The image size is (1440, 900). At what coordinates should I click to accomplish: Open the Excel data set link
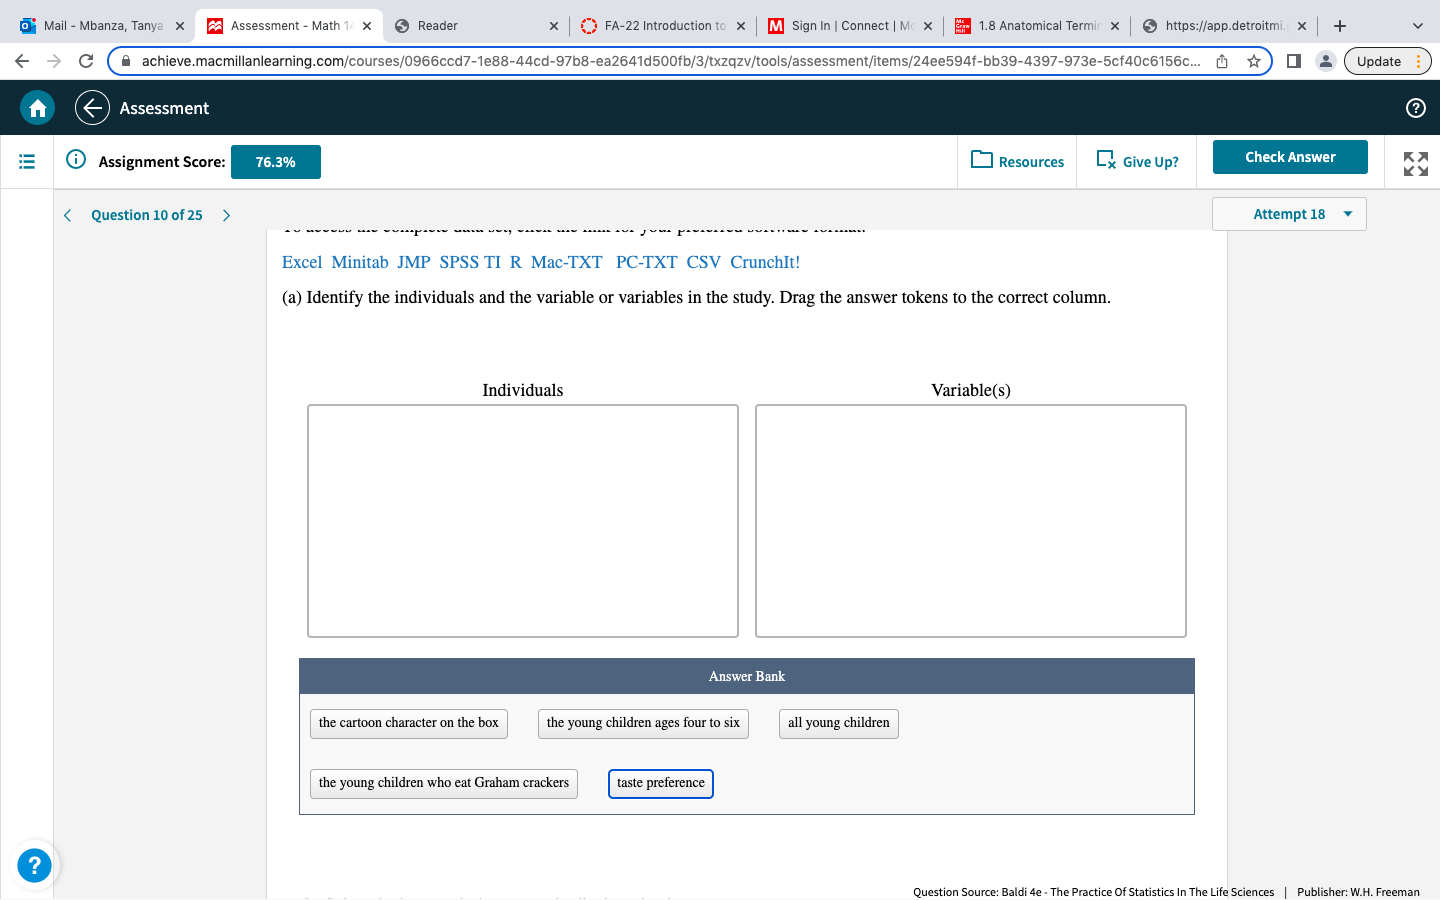pyautogui.click(x=301, y=261)
